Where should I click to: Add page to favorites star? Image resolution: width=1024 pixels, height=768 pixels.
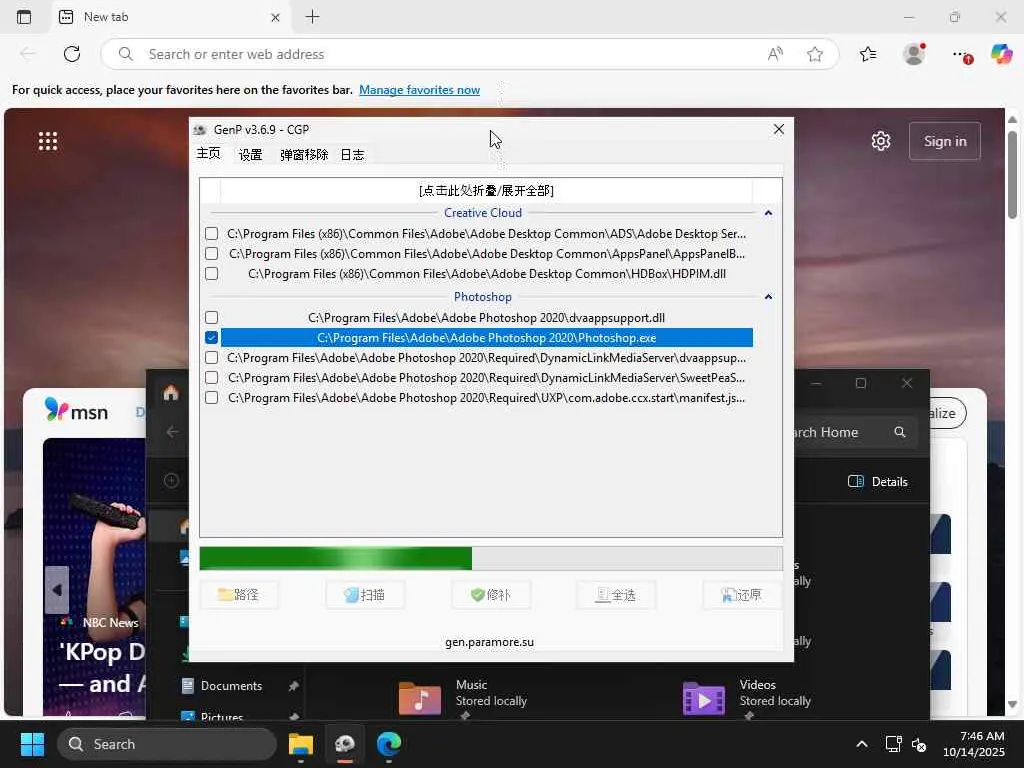(x=814, y=54)
